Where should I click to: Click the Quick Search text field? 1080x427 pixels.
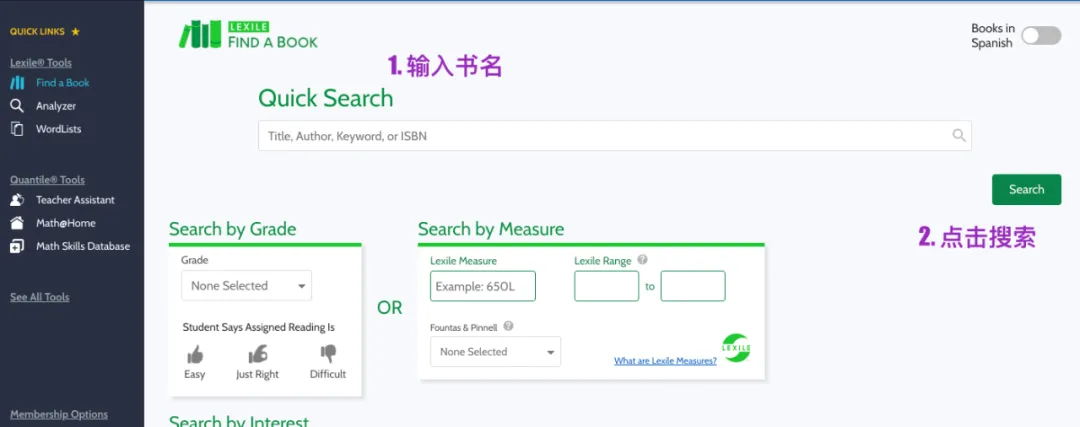coord(614,136)
